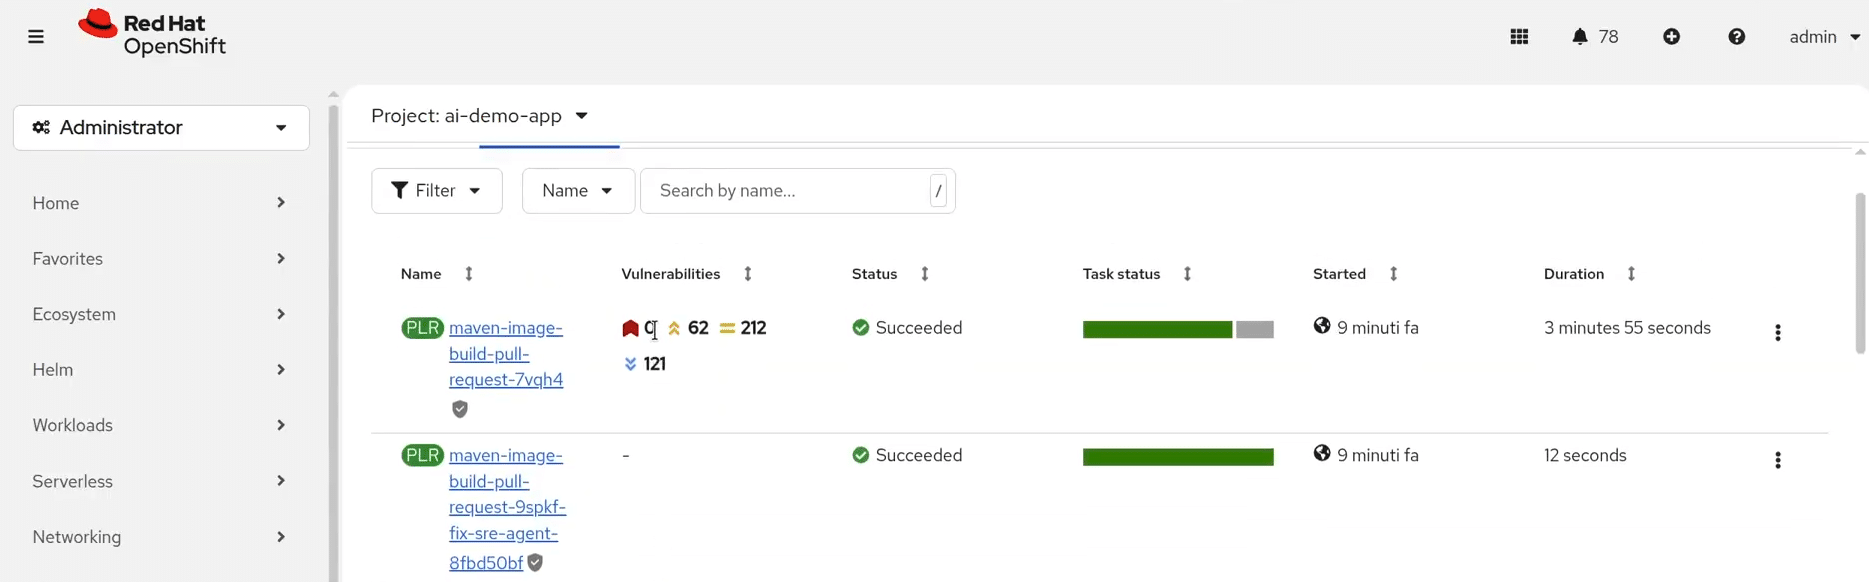The width and height of the screenshot is (1869, 582).
Task: Expand the Helm navigation section
Action: pyautogui.click(x=160, y=370)
